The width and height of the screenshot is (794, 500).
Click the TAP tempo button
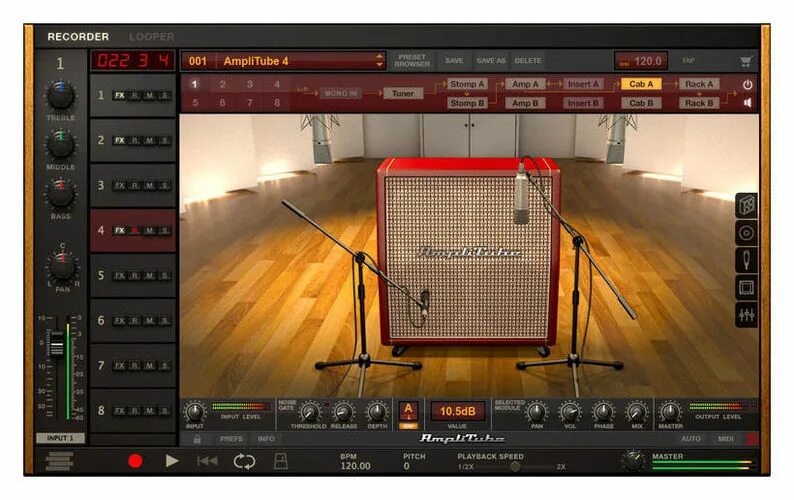coord(688,61)
